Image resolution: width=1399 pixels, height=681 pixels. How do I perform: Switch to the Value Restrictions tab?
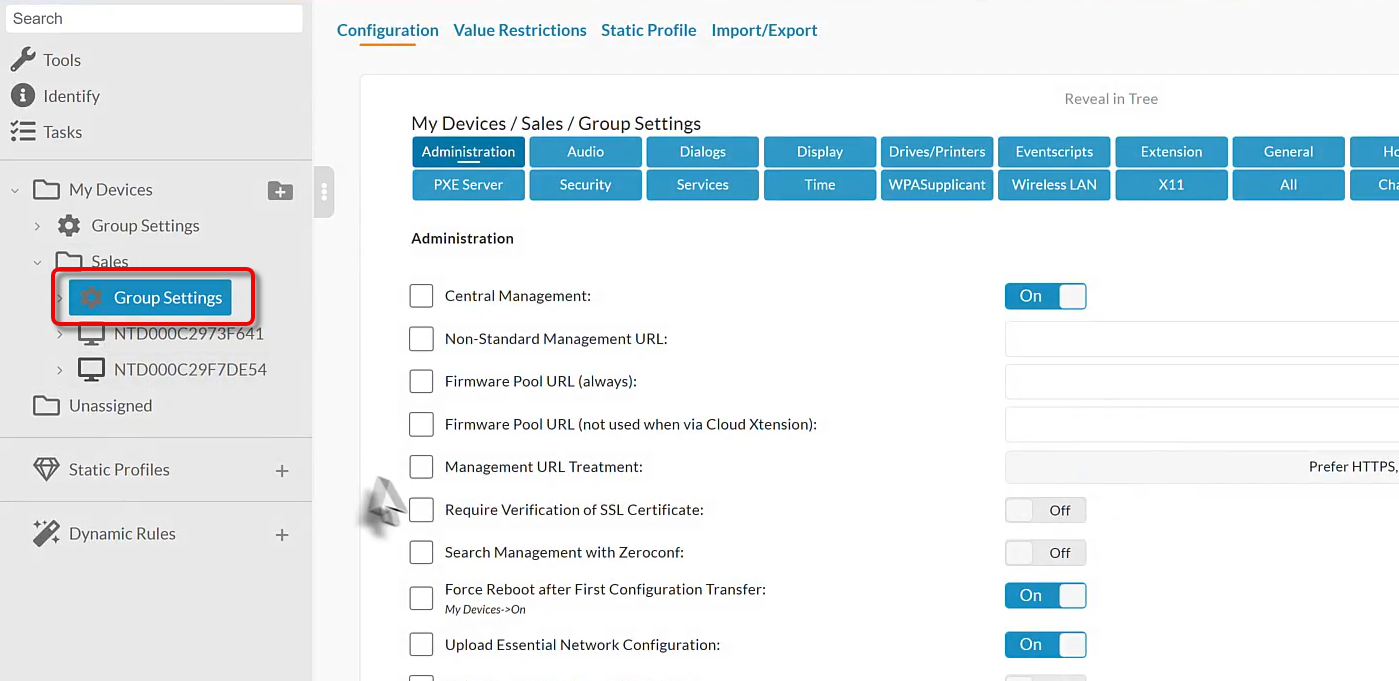tap(520, 30)
